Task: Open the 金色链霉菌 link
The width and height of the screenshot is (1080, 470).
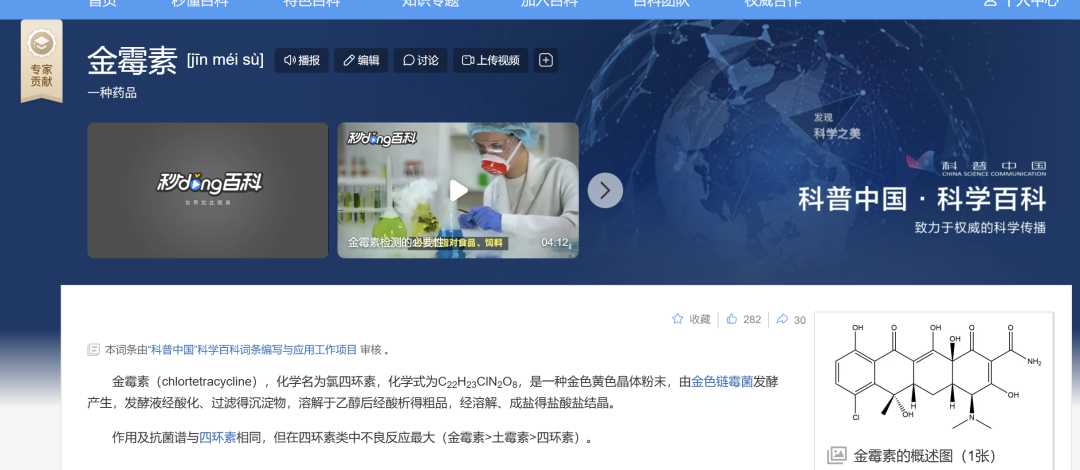Action: pyautogui.click(x=722, y=381)
